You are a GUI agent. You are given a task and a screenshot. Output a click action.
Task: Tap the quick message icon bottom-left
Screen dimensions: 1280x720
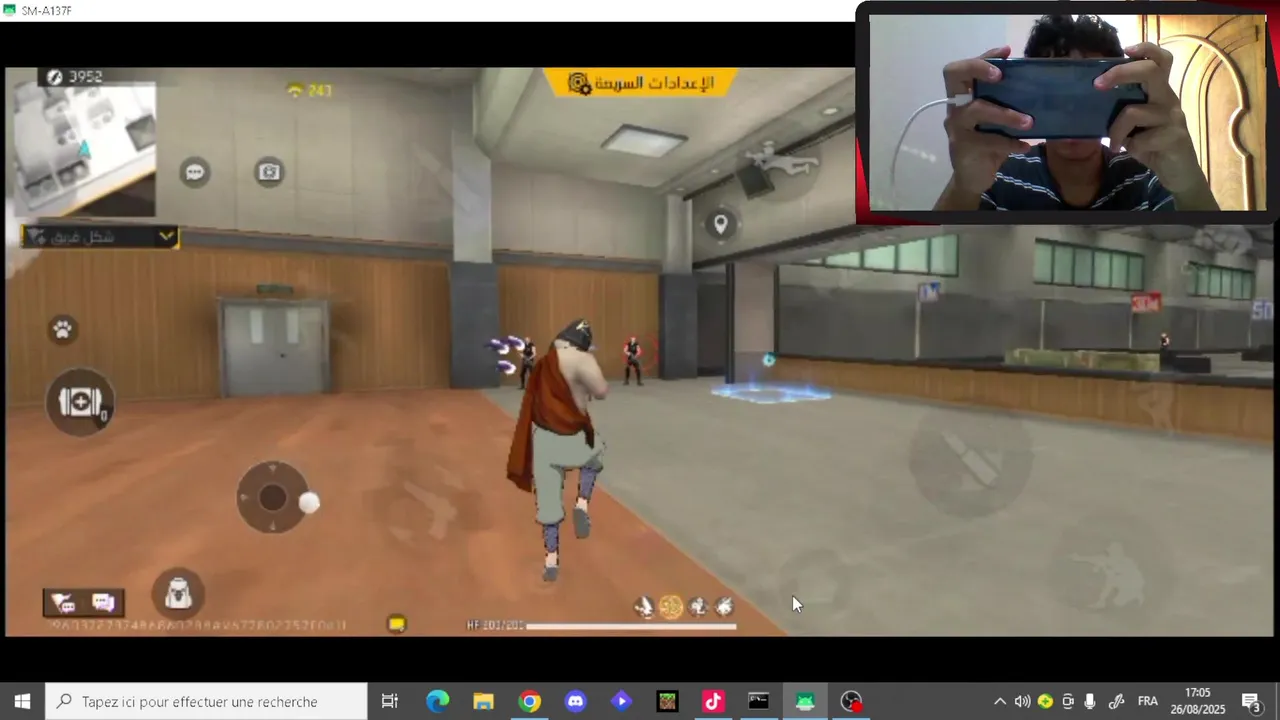point(63,602)
